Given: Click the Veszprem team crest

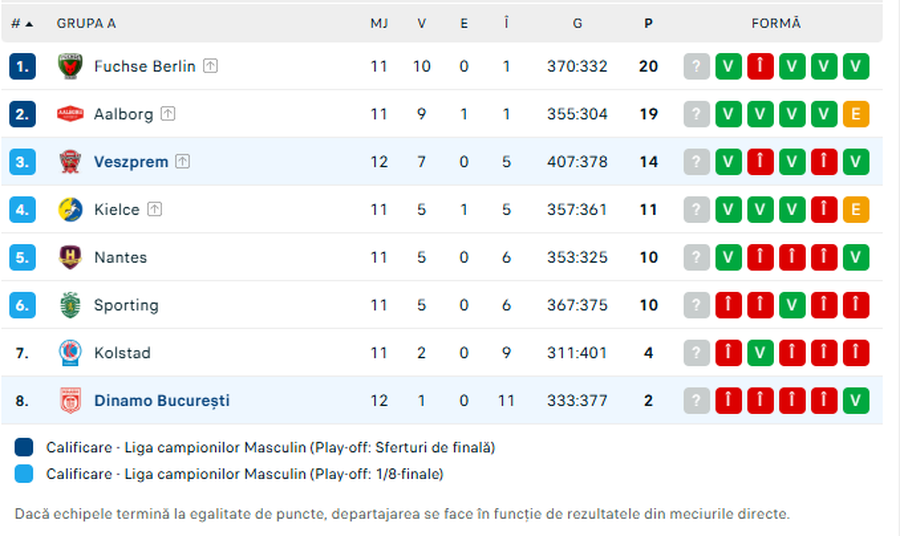Looking at the screenshot, I should pyautogui.click(x=69, y=162).
